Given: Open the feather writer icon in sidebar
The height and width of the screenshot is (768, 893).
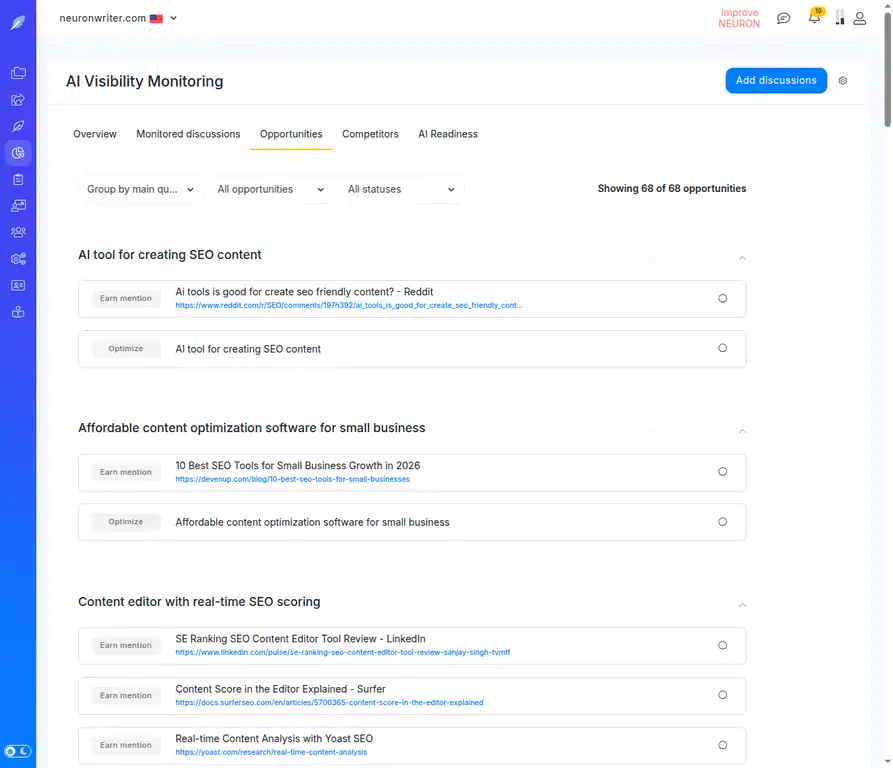Looking at the screenshot, I should [18, 126].
